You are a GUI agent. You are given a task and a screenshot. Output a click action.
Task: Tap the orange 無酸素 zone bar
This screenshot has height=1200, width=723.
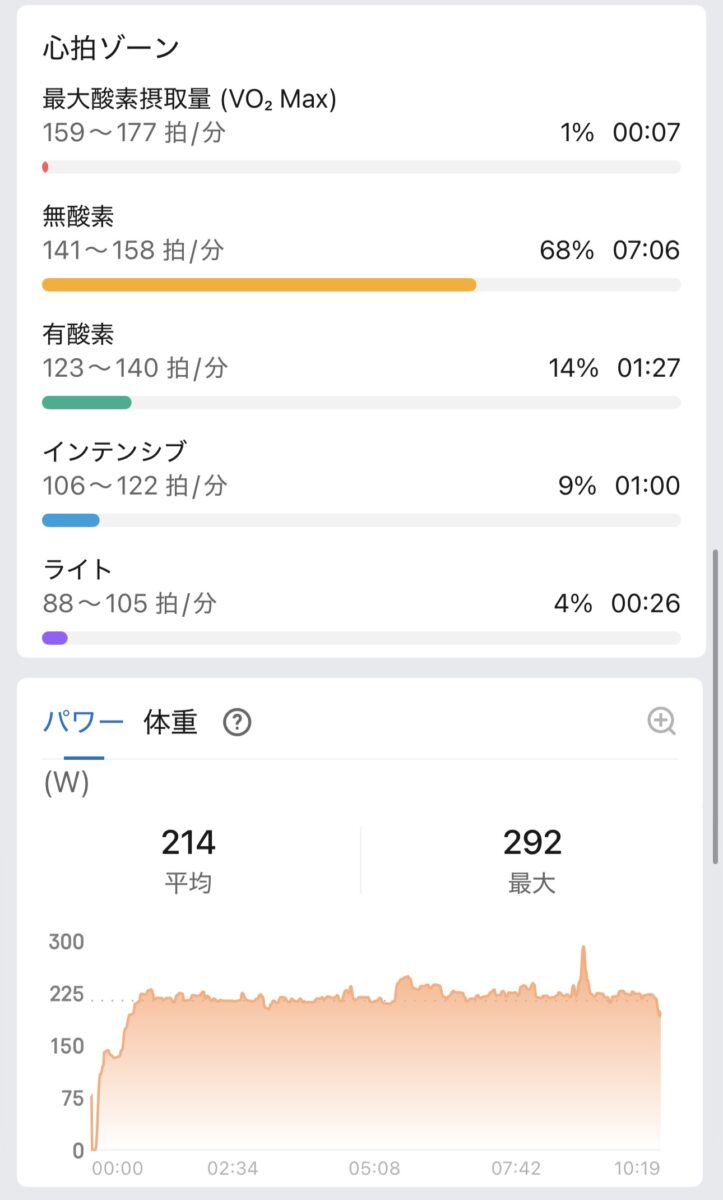coord(259,285)
